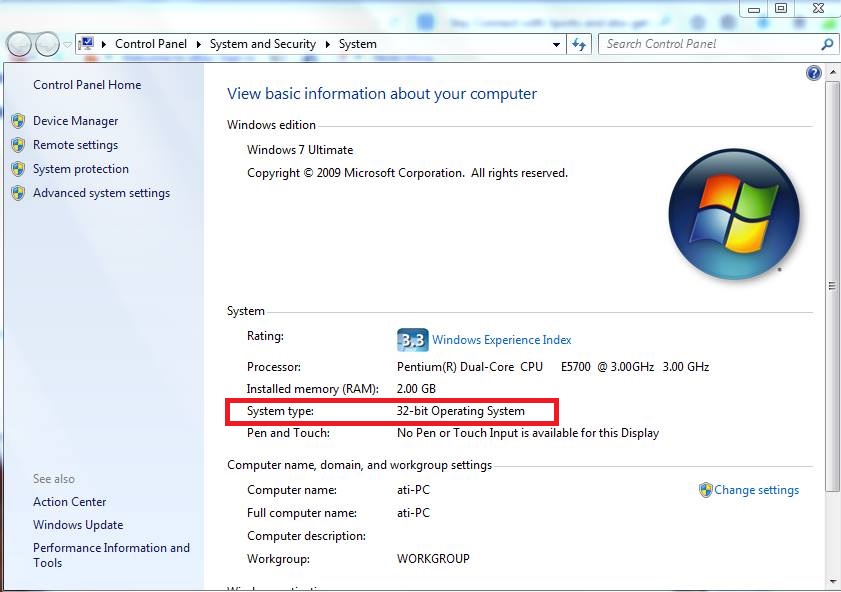Open Windows Update link
841x592 pixels.
coord(78,525)
